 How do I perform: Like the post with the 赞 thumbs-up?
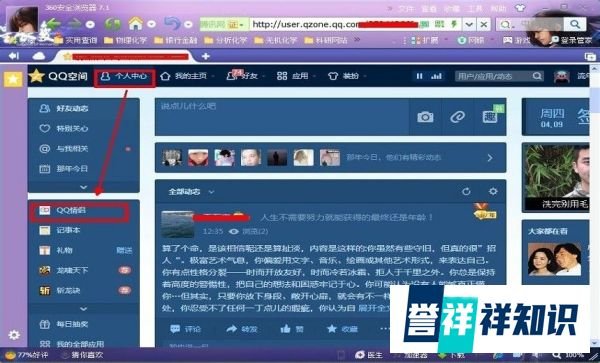click(x=292, y=329)
